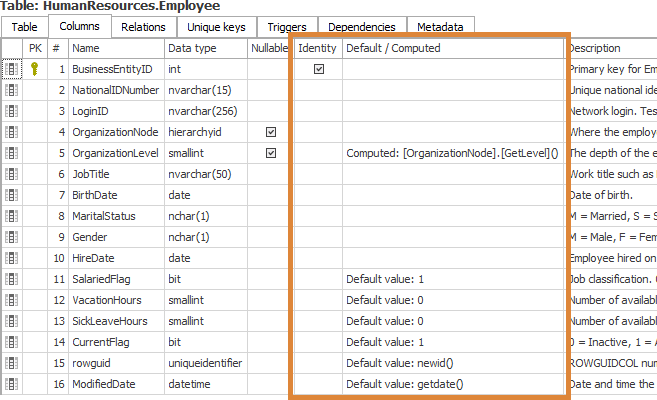This screenshot has width=657, height=400.
Task: Click the primary key icon for BusinessEntityID
Action: (x=35, y=69)
